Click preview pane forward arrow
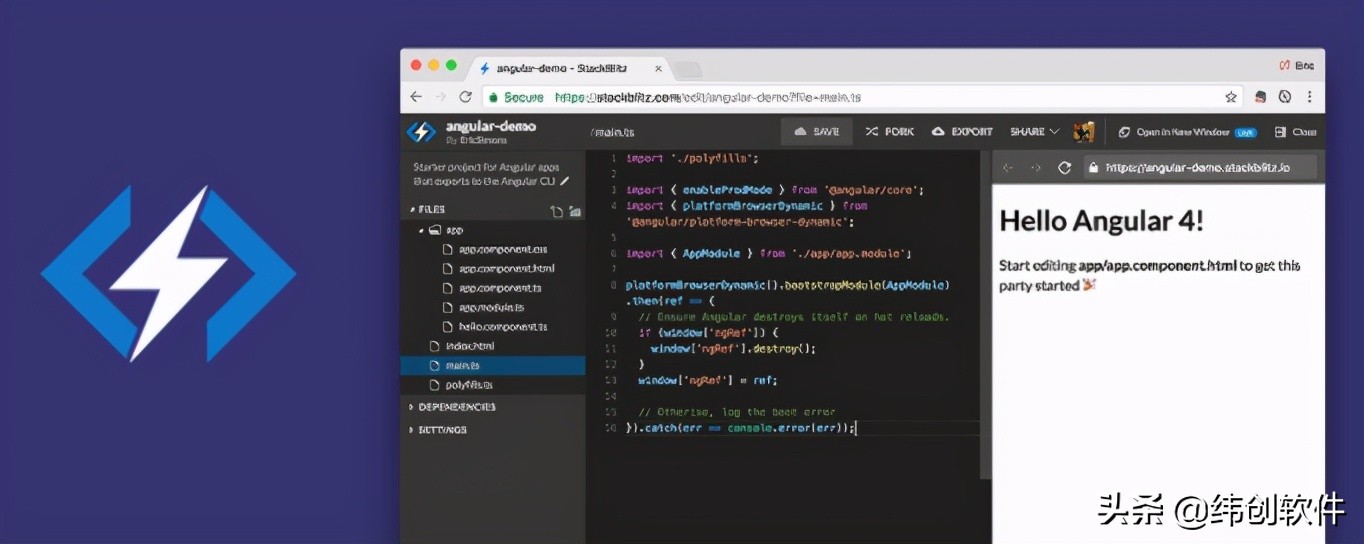This screenshot has width=1364, height=544. pos(1036,168)
